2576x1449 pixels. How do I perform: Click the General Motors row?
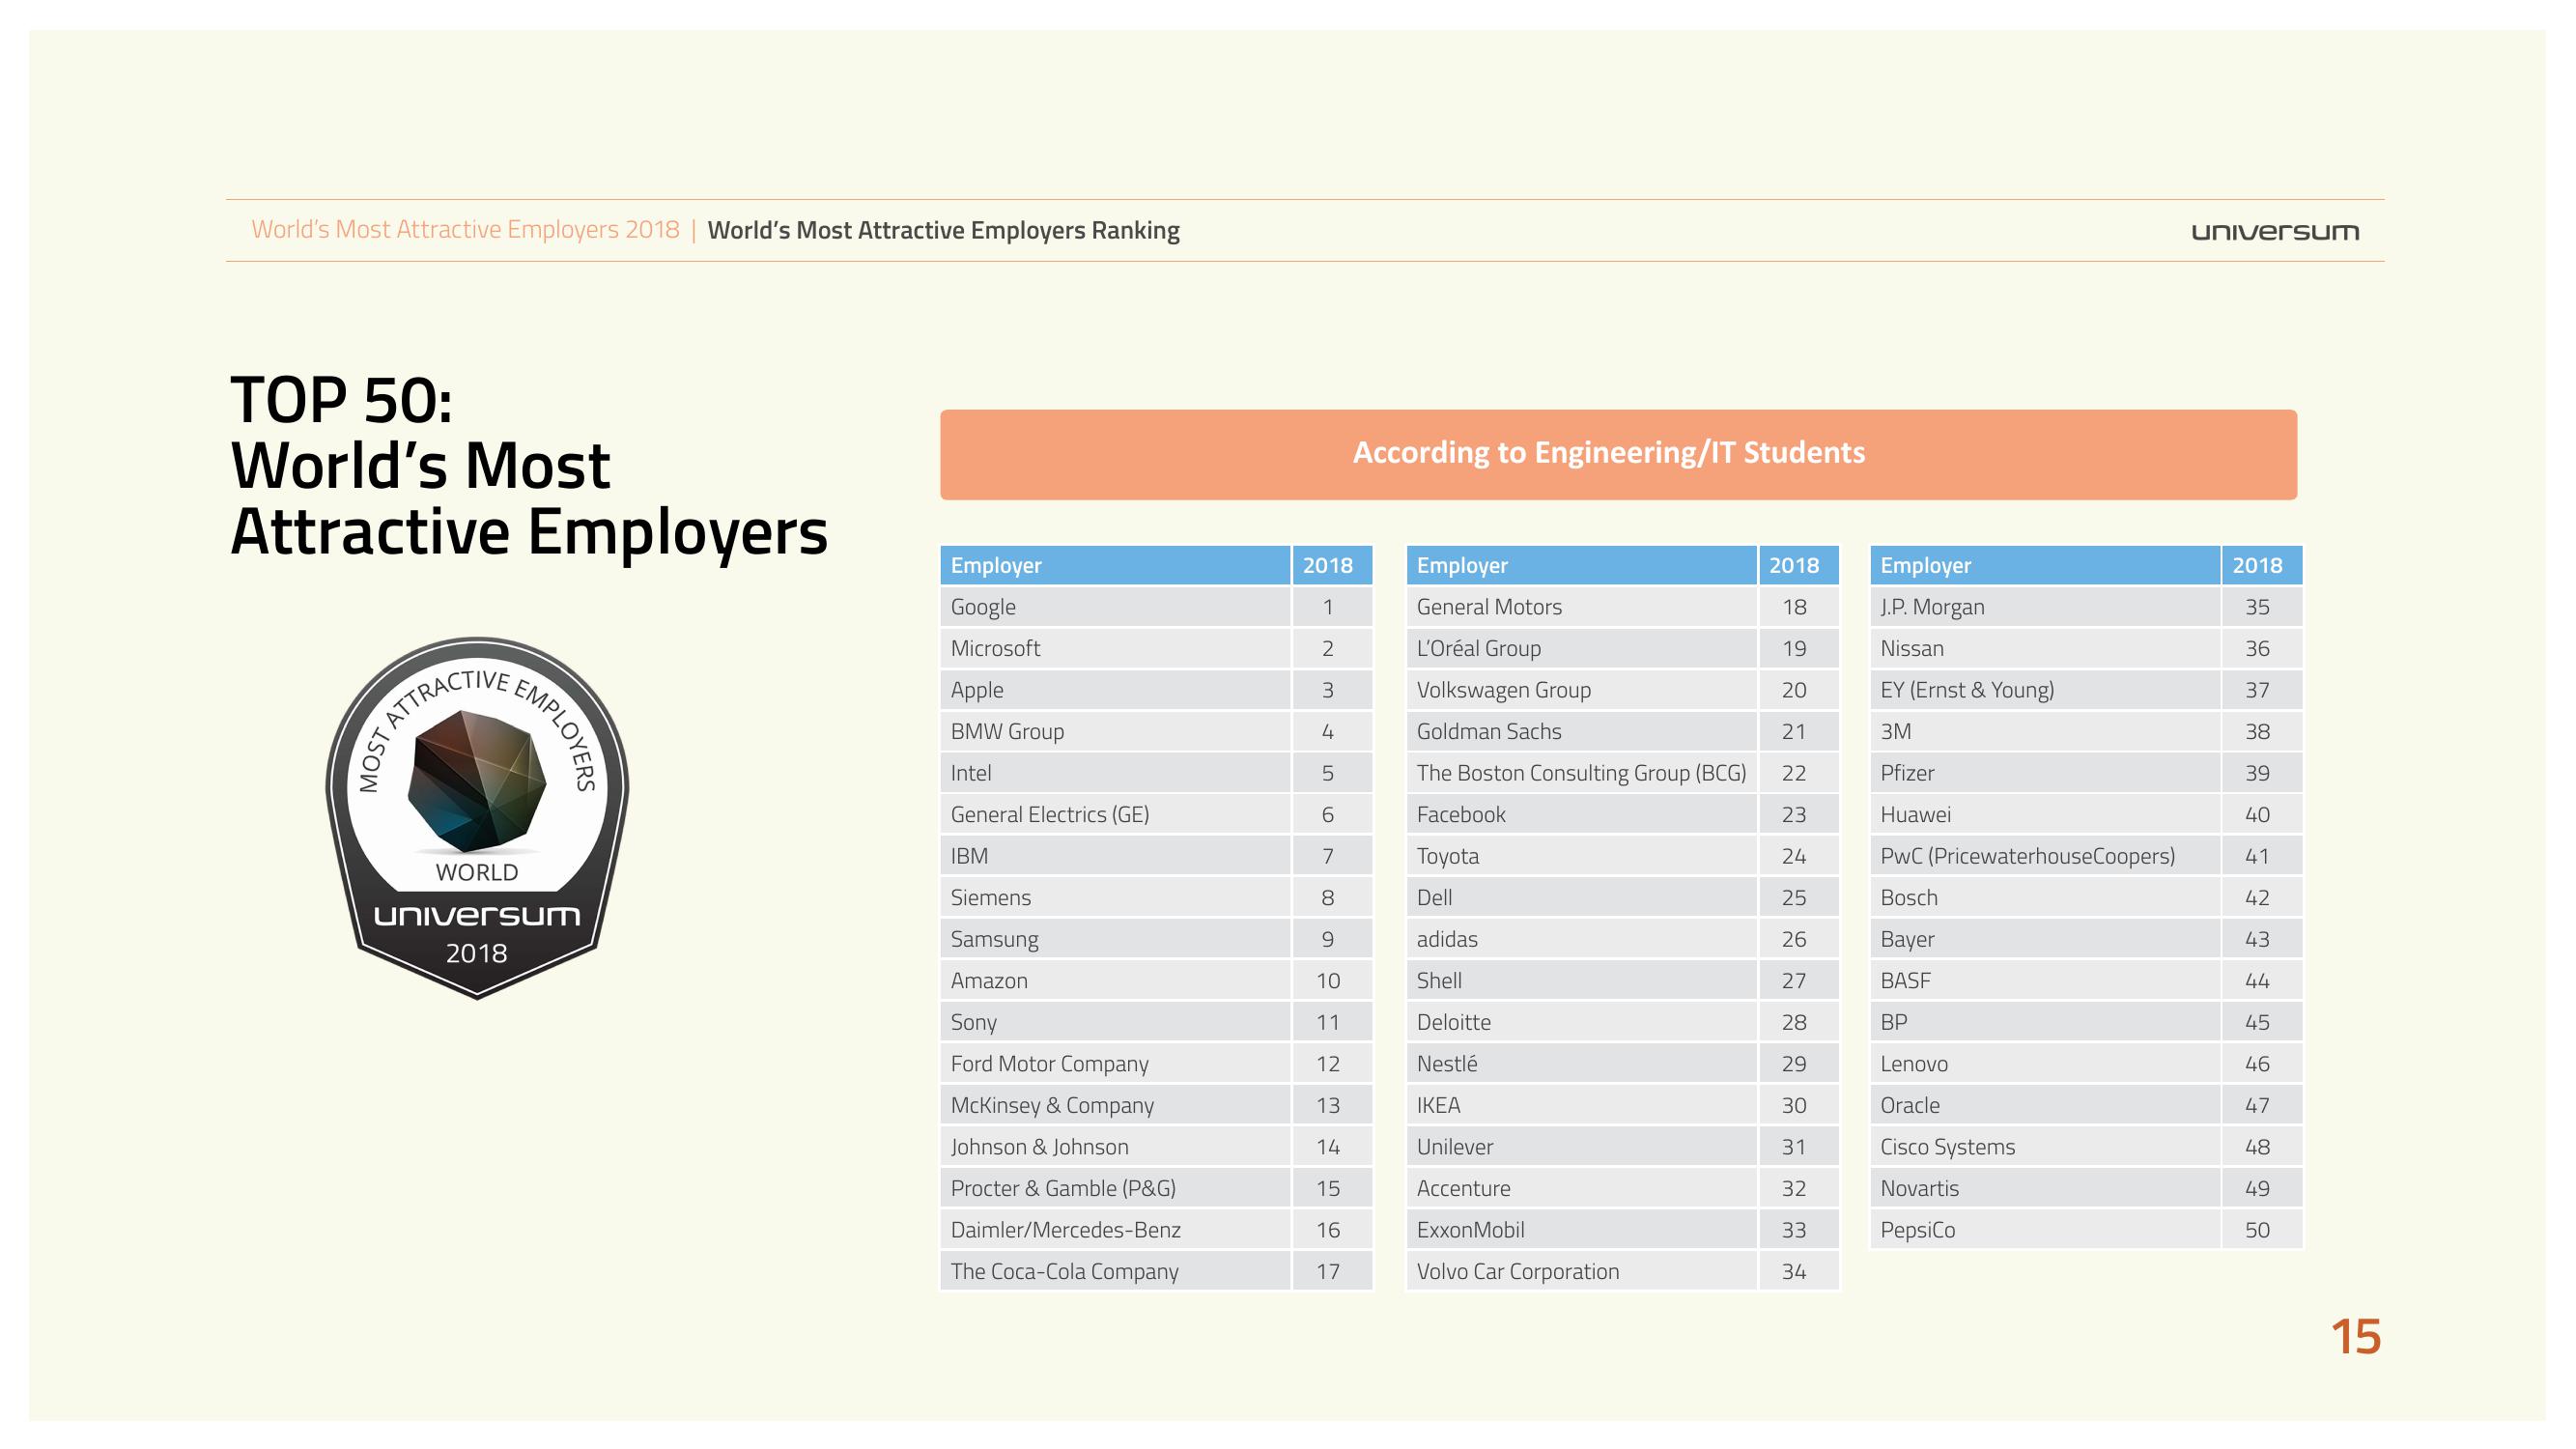click(x=1580, y=607)
